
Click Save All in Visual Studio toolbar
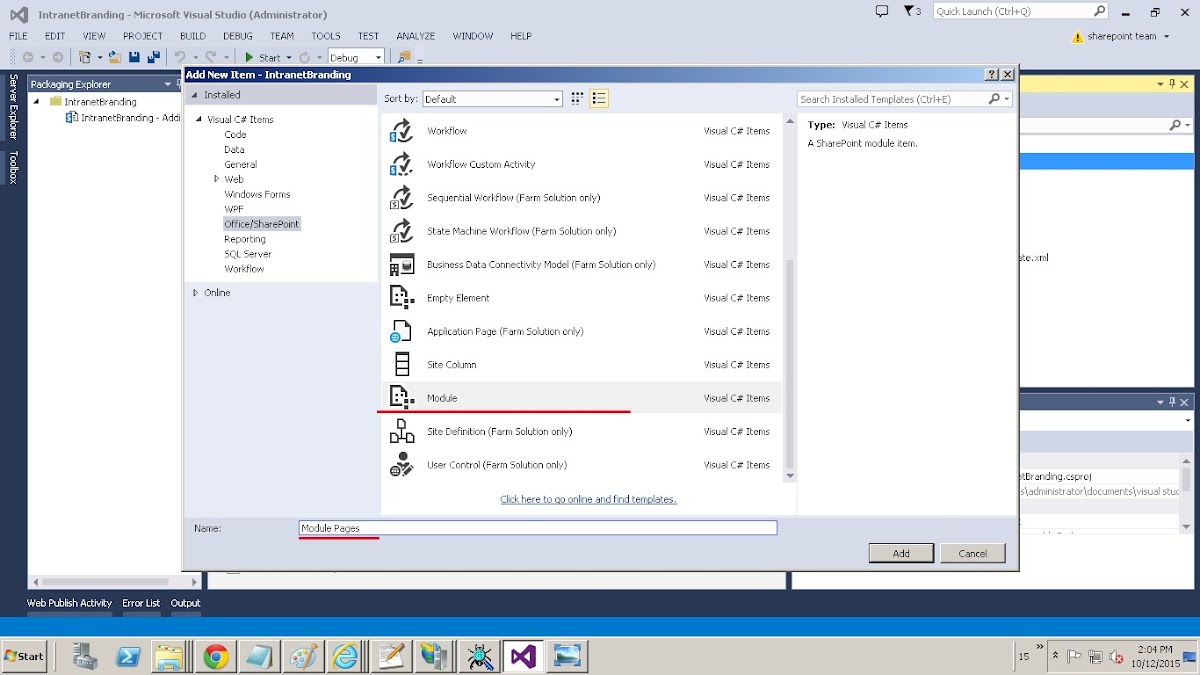tap(154, 58)
